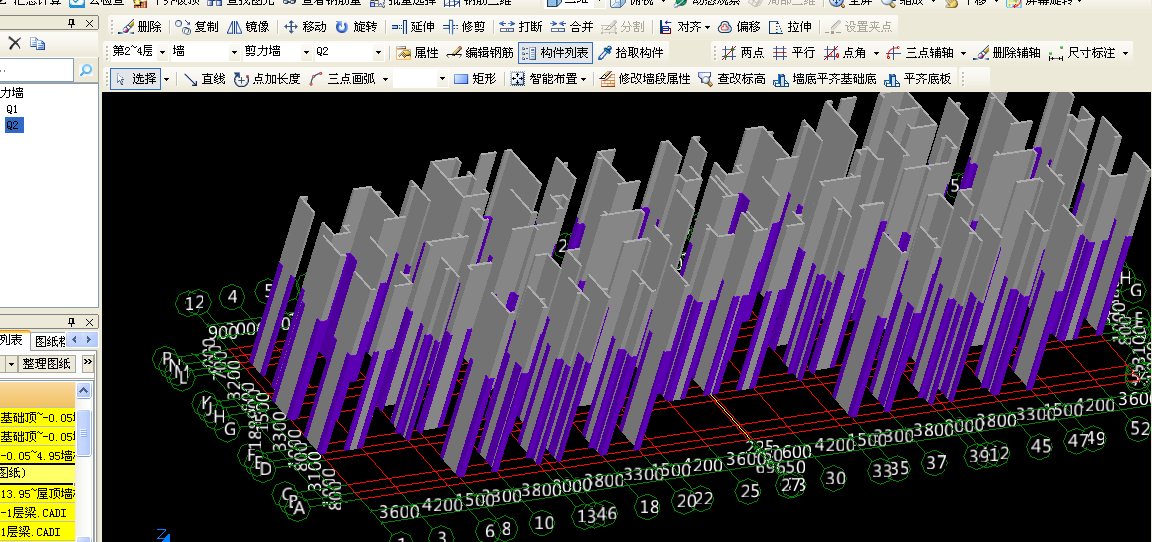The image size is (1152, 542).
Task: Click 查改标高 check elevation
Action: click(732, 79)
